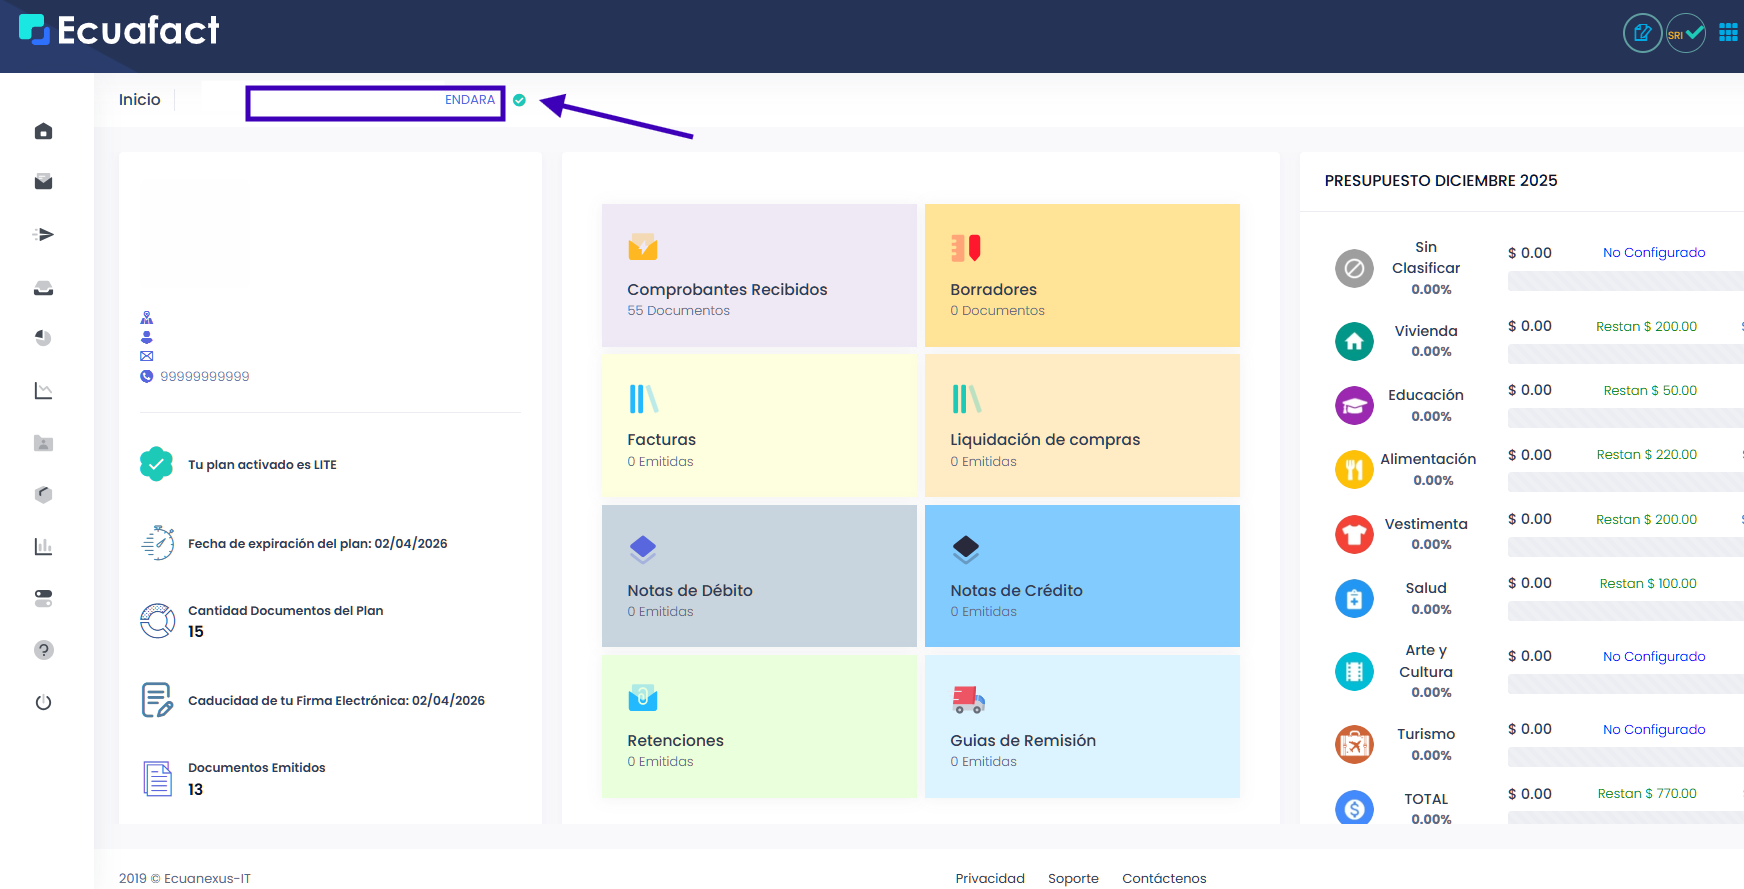This screenshot has height=889, width=1744.
Task: Open the inbox tray icon in sidebar
Action: (43, 288)
